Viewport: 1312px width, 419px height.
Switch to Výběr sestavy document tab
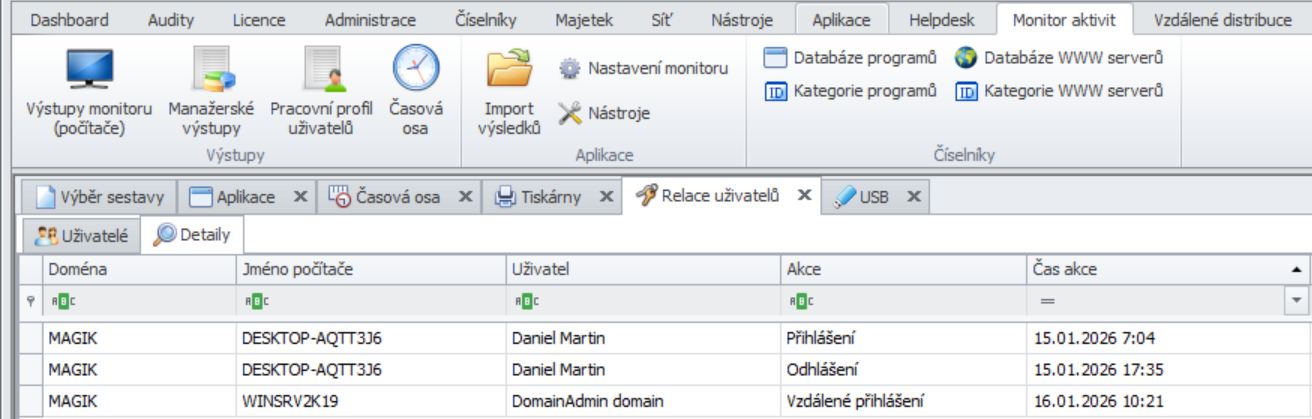pos(98,197)
